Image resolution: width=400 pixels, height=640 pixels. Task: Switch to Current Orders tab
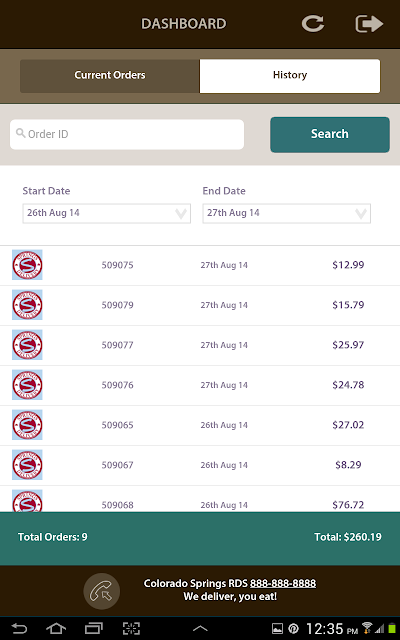110,76
